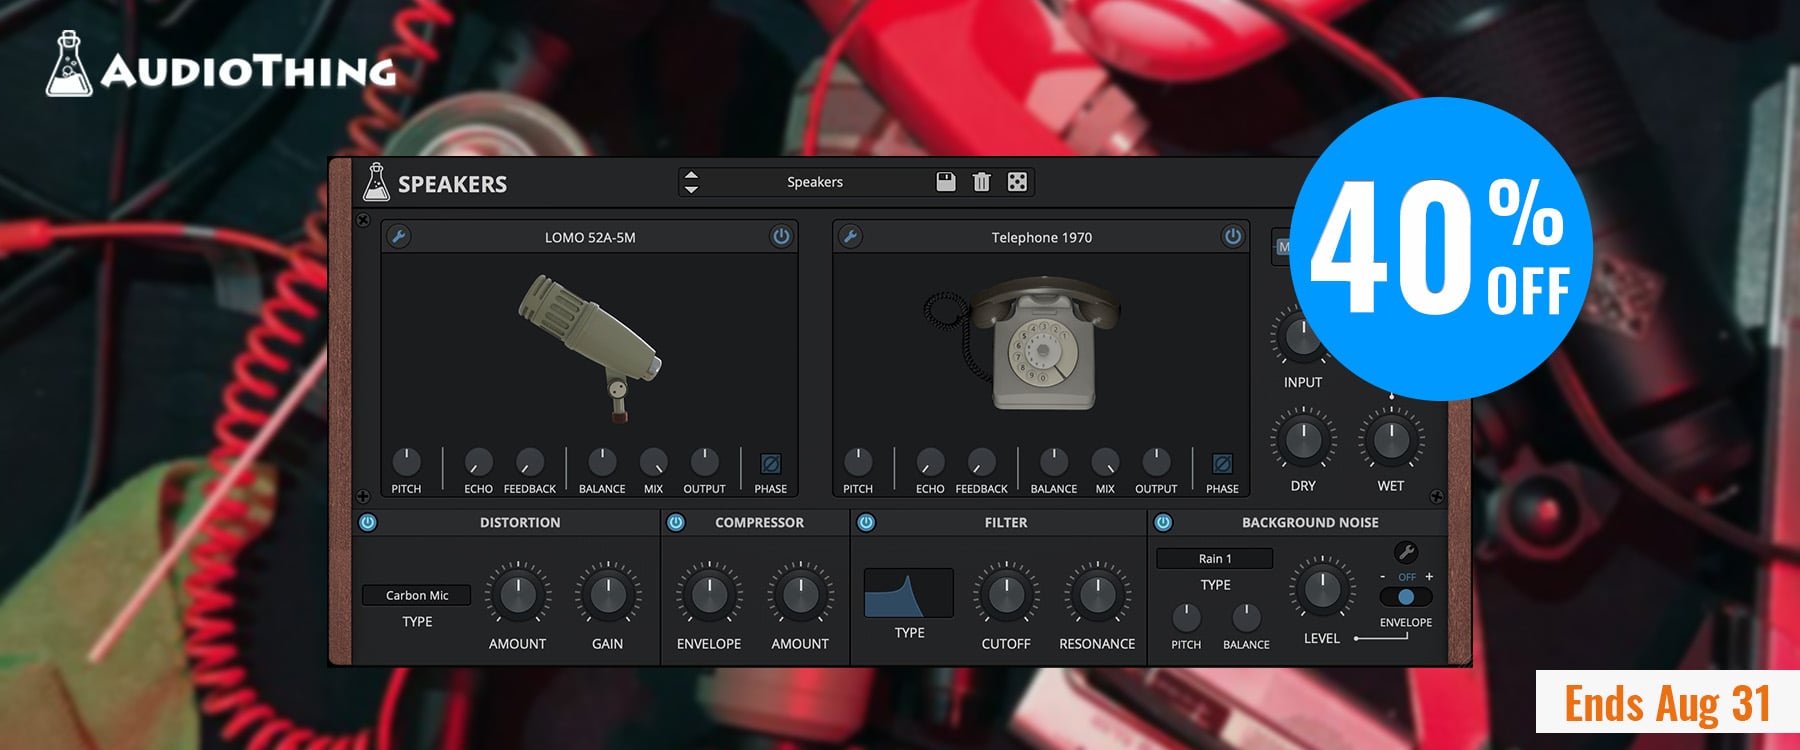Turn off the Background Noise section

click(1163, 522)
